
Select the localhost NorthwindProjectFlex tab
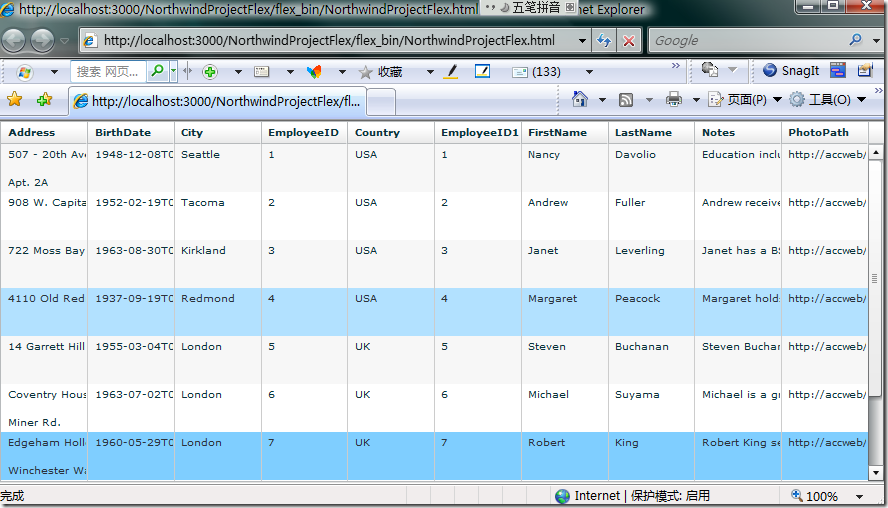tap(218, 101)
